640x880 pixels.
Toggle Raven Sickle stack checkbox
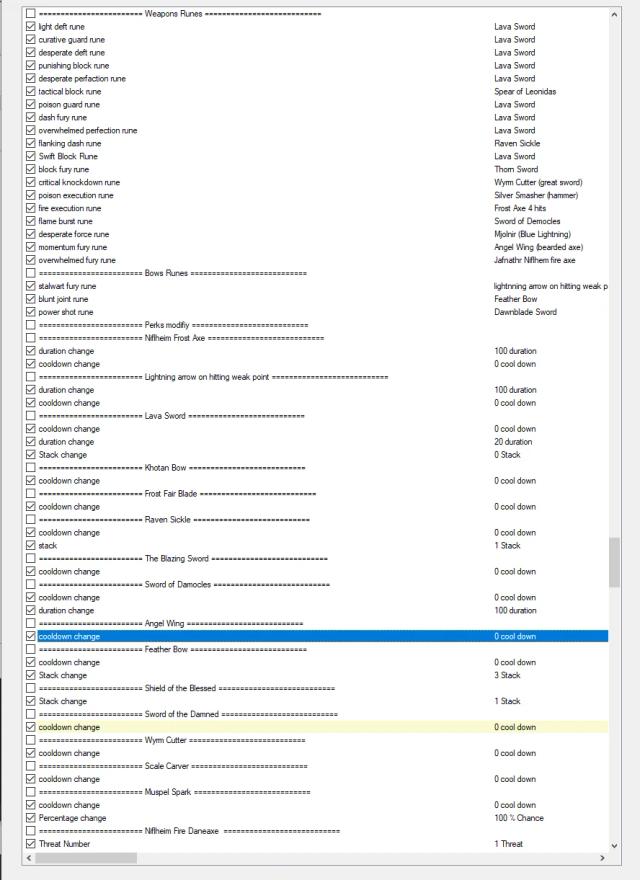point(31,546)
